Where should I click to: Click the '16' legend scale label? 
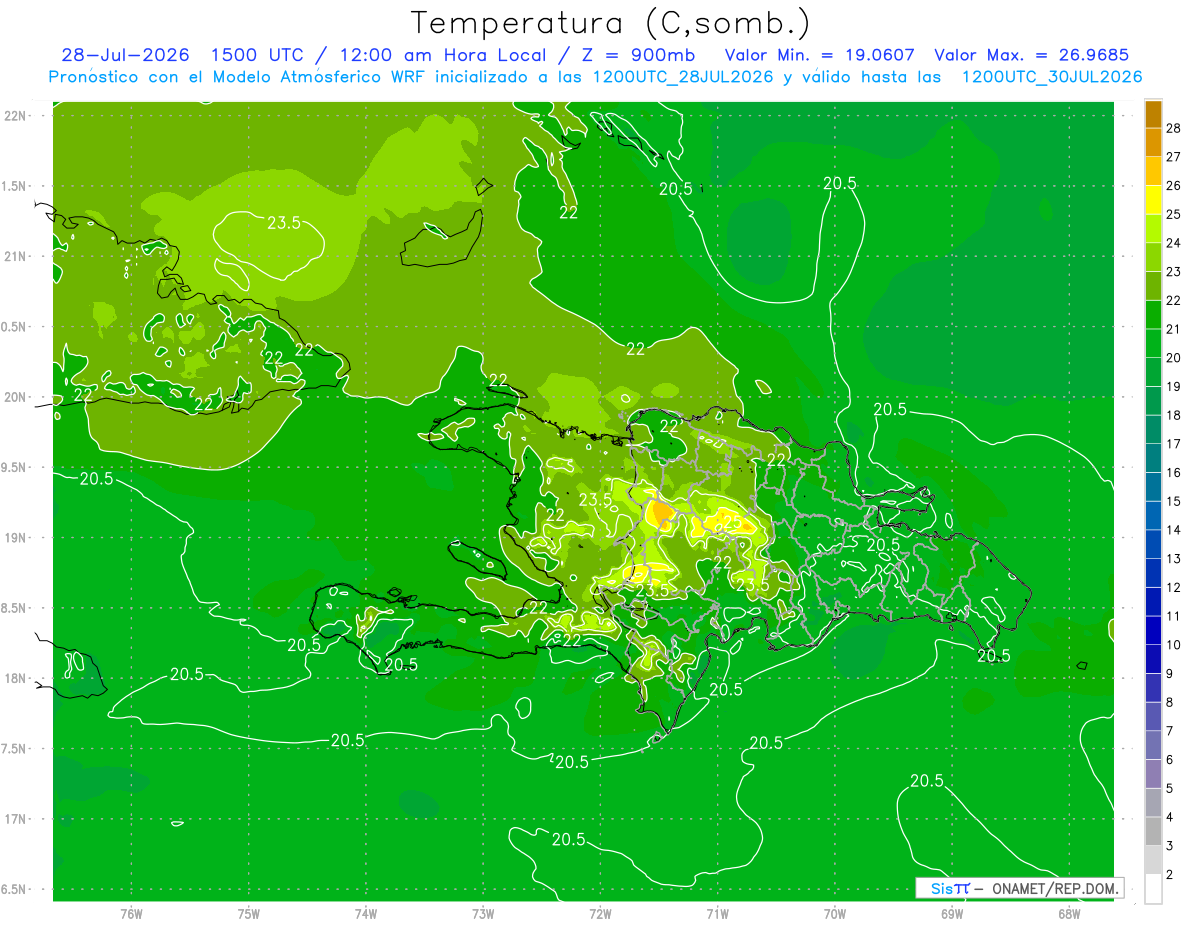pos(1174,472)
